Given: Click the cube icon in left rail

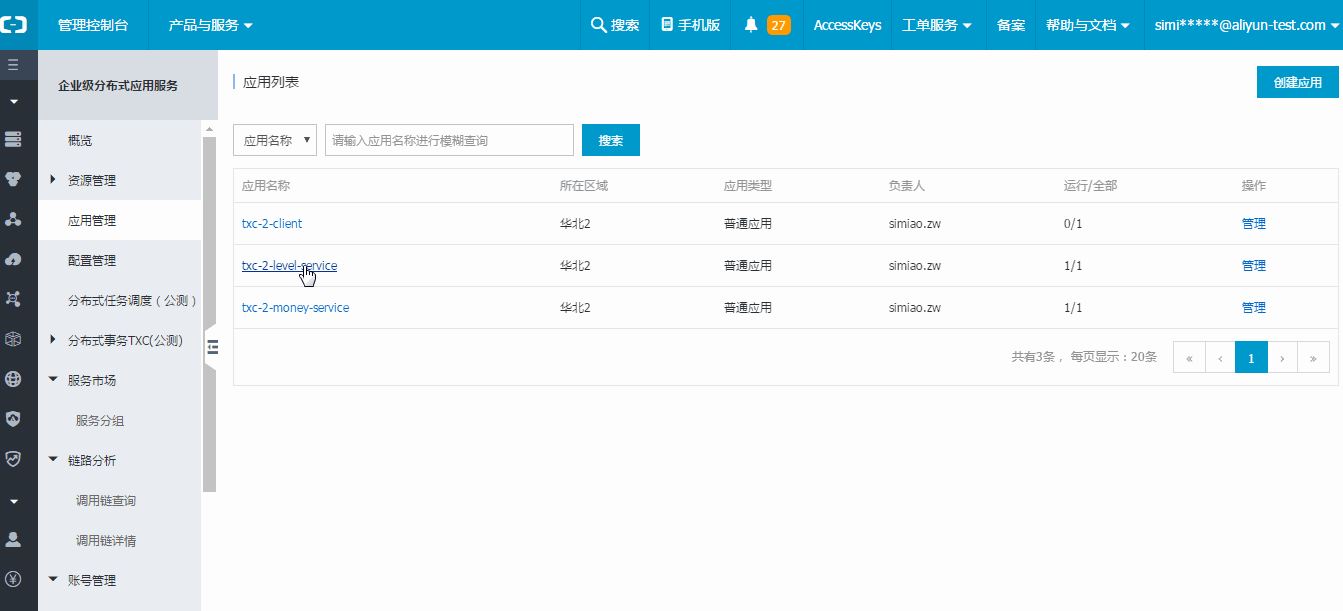Looking at the screenshot, I should pos(13,339).
